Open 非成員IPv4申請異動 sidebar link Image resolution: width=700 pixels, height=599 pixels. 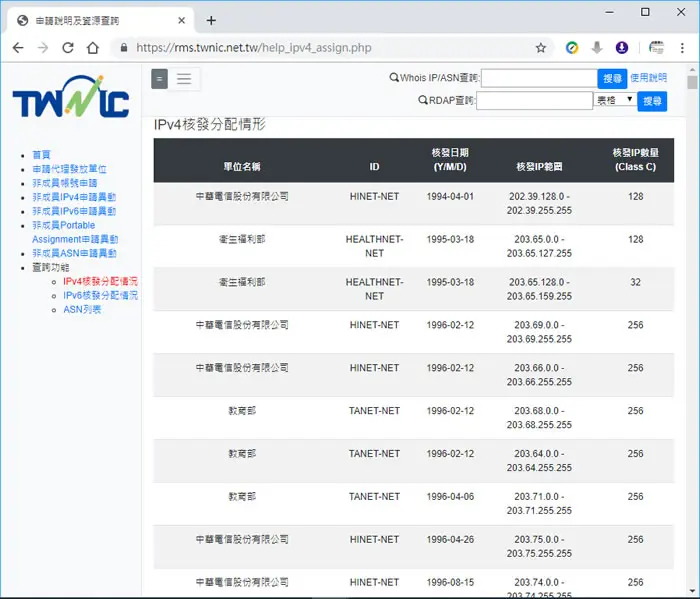pyautogui.click(x=74, y=197)
